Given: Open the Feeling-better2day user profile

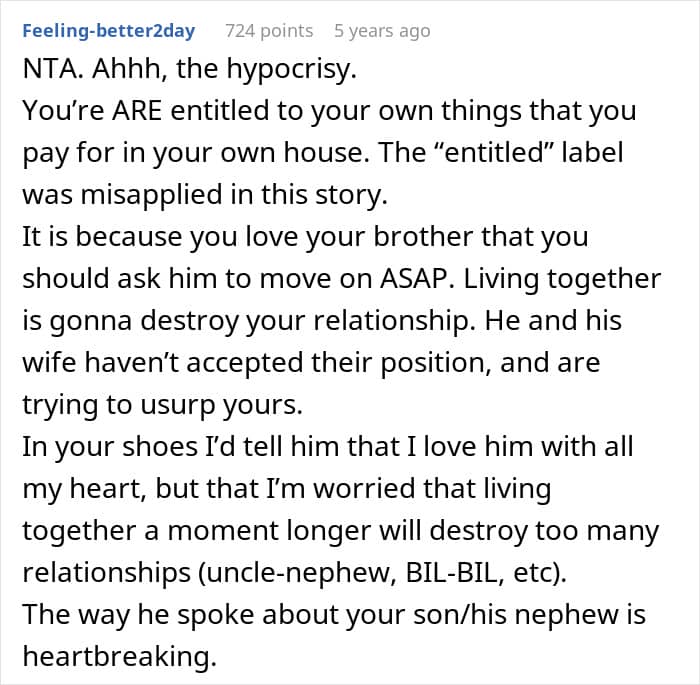Looking at the screenshot, I should click(x=107, y=31).
